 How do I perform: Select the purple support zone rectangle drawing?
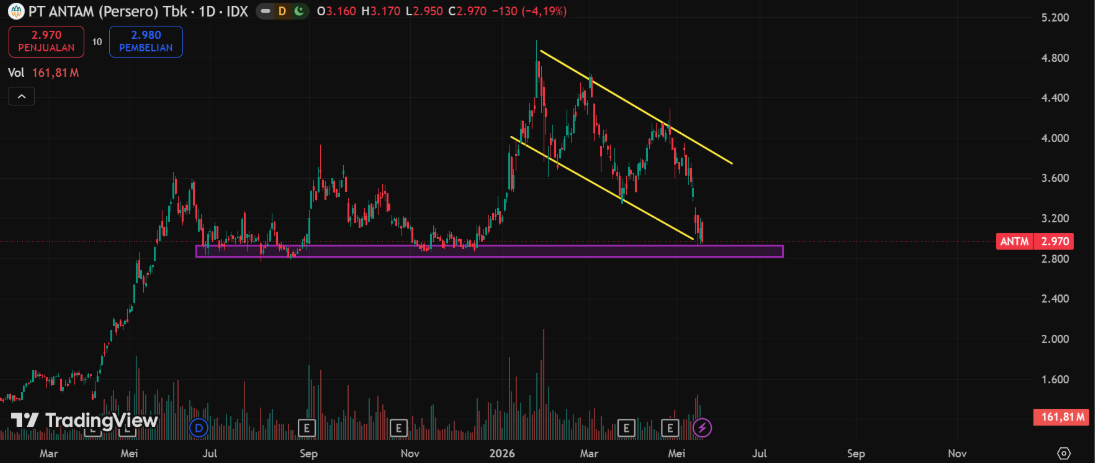coord(489,251)
